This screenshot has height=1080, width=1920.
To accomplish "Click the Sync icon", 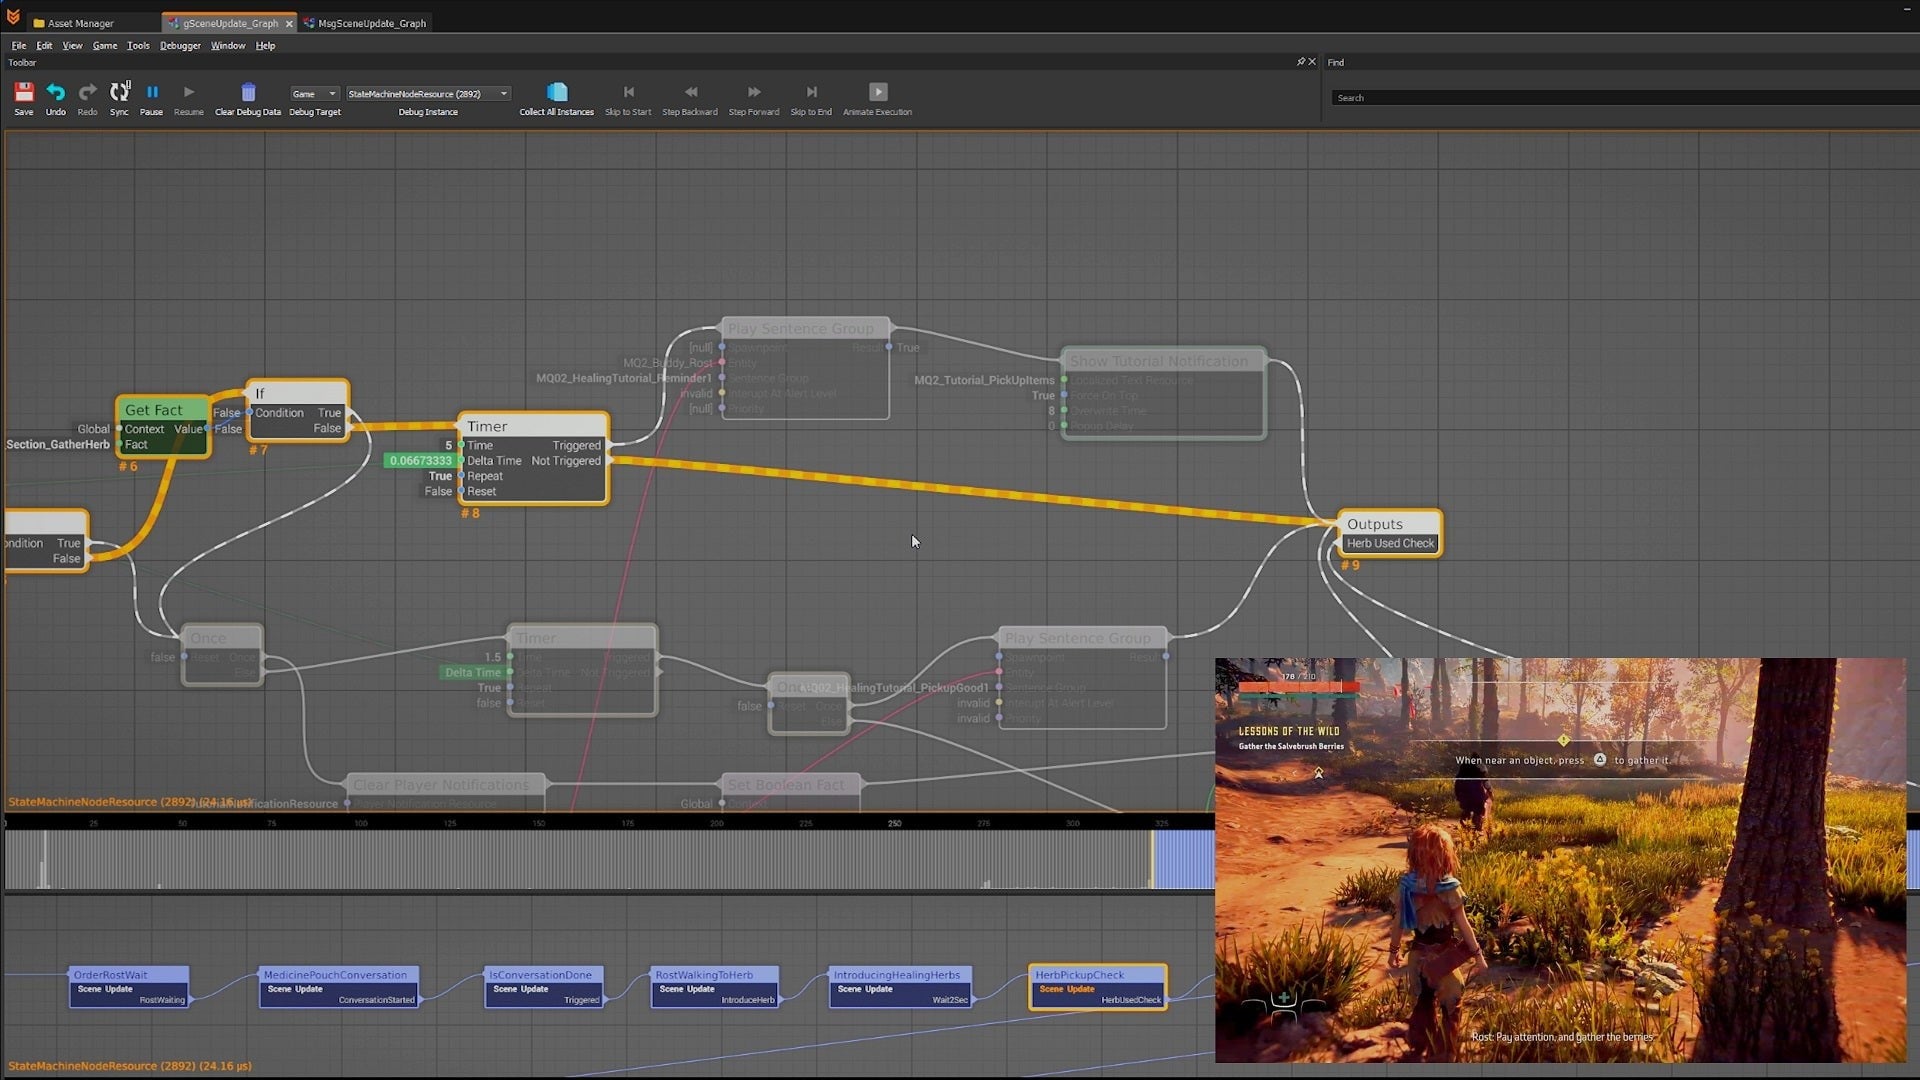I will tap(119, 93).
